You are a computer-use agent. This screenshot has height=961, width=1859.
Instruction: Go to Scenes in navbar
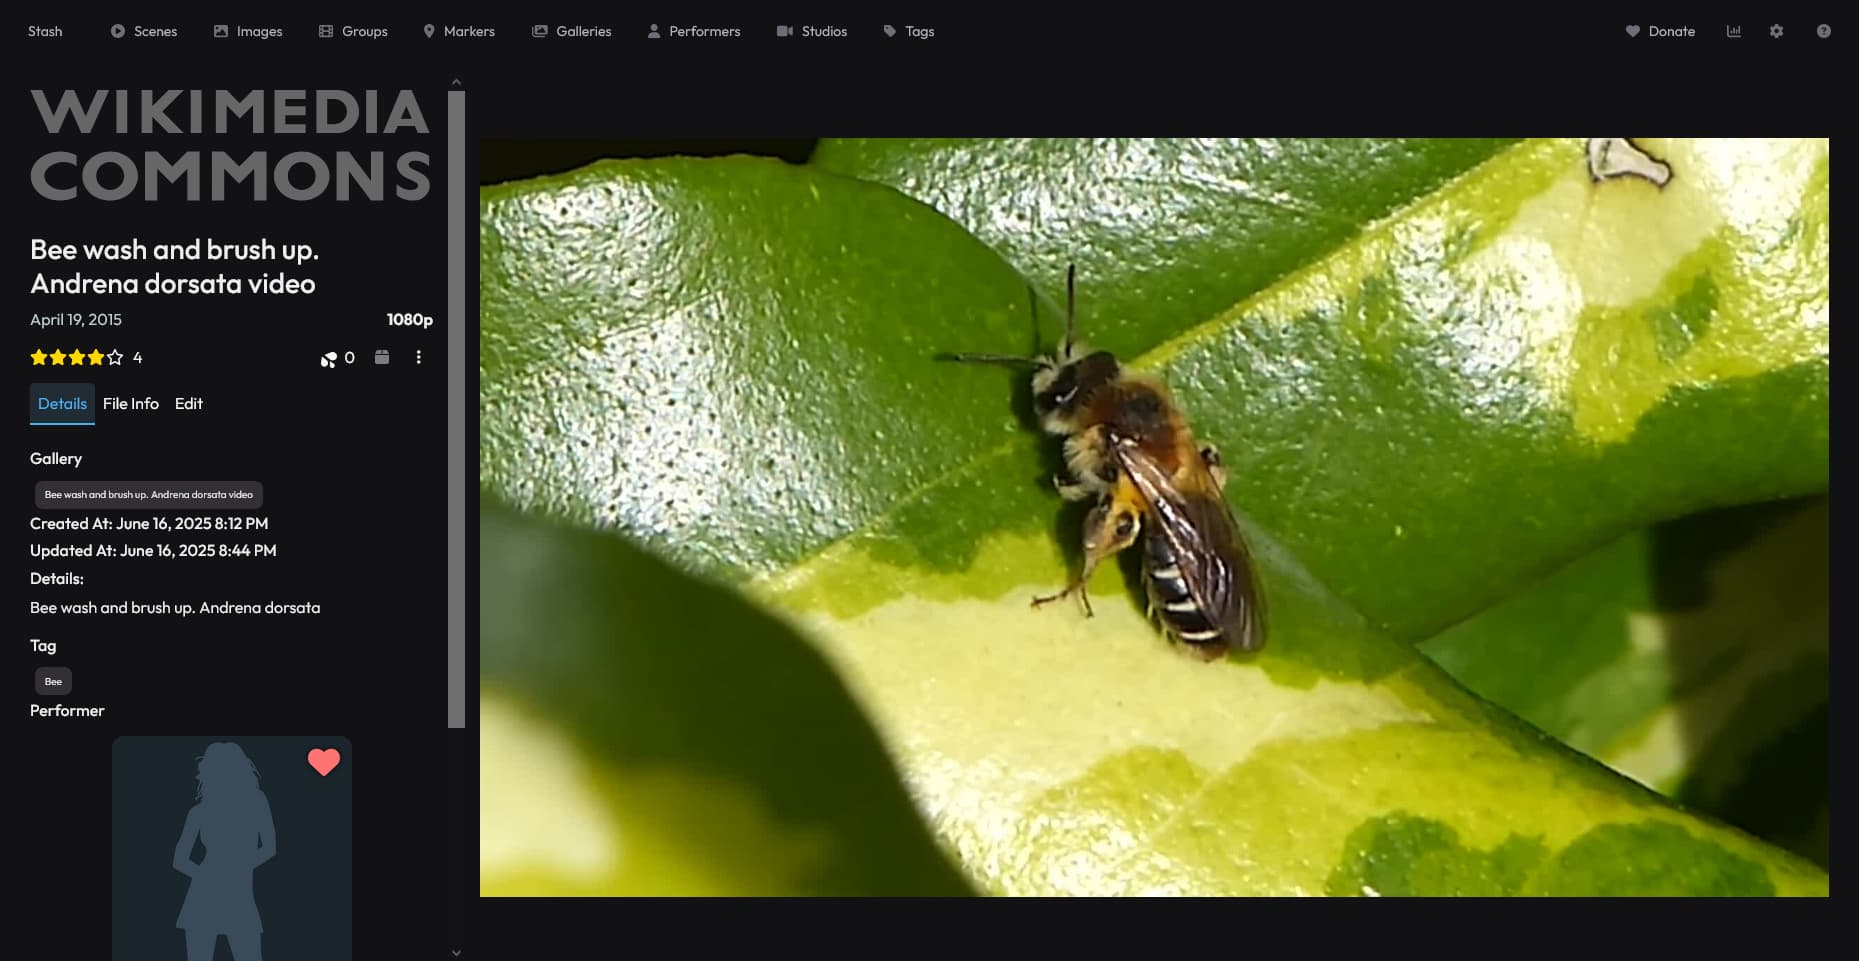coord(144,31)
